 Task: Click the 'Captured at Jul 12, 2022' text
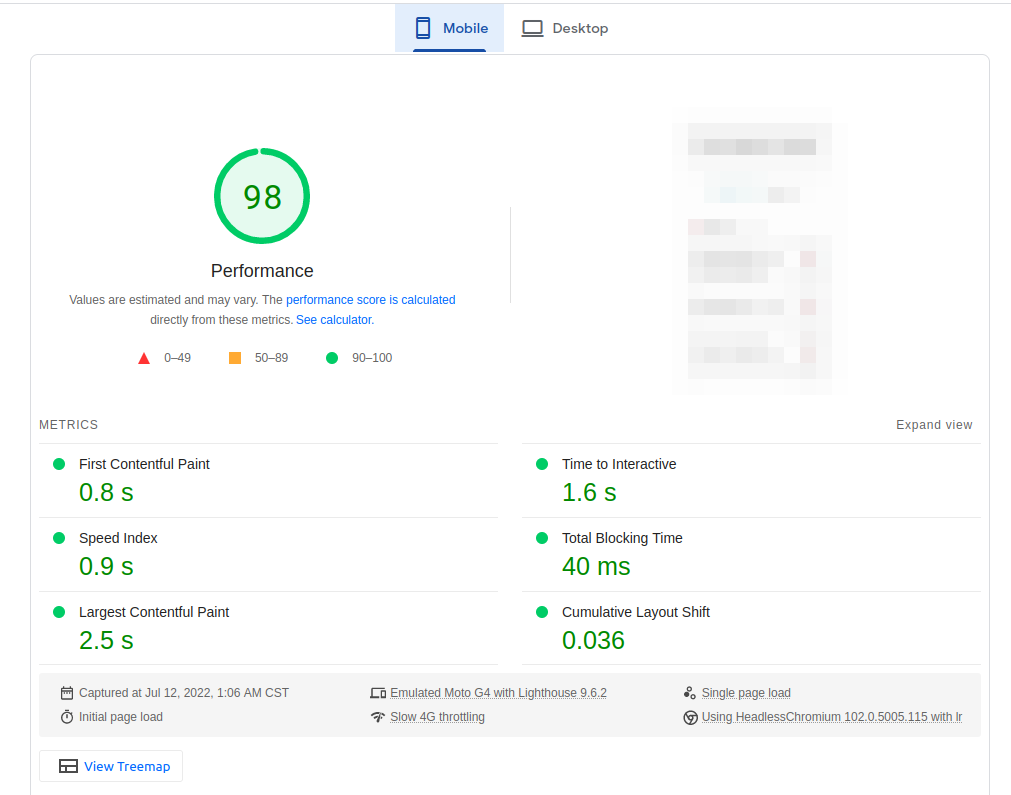184,693
